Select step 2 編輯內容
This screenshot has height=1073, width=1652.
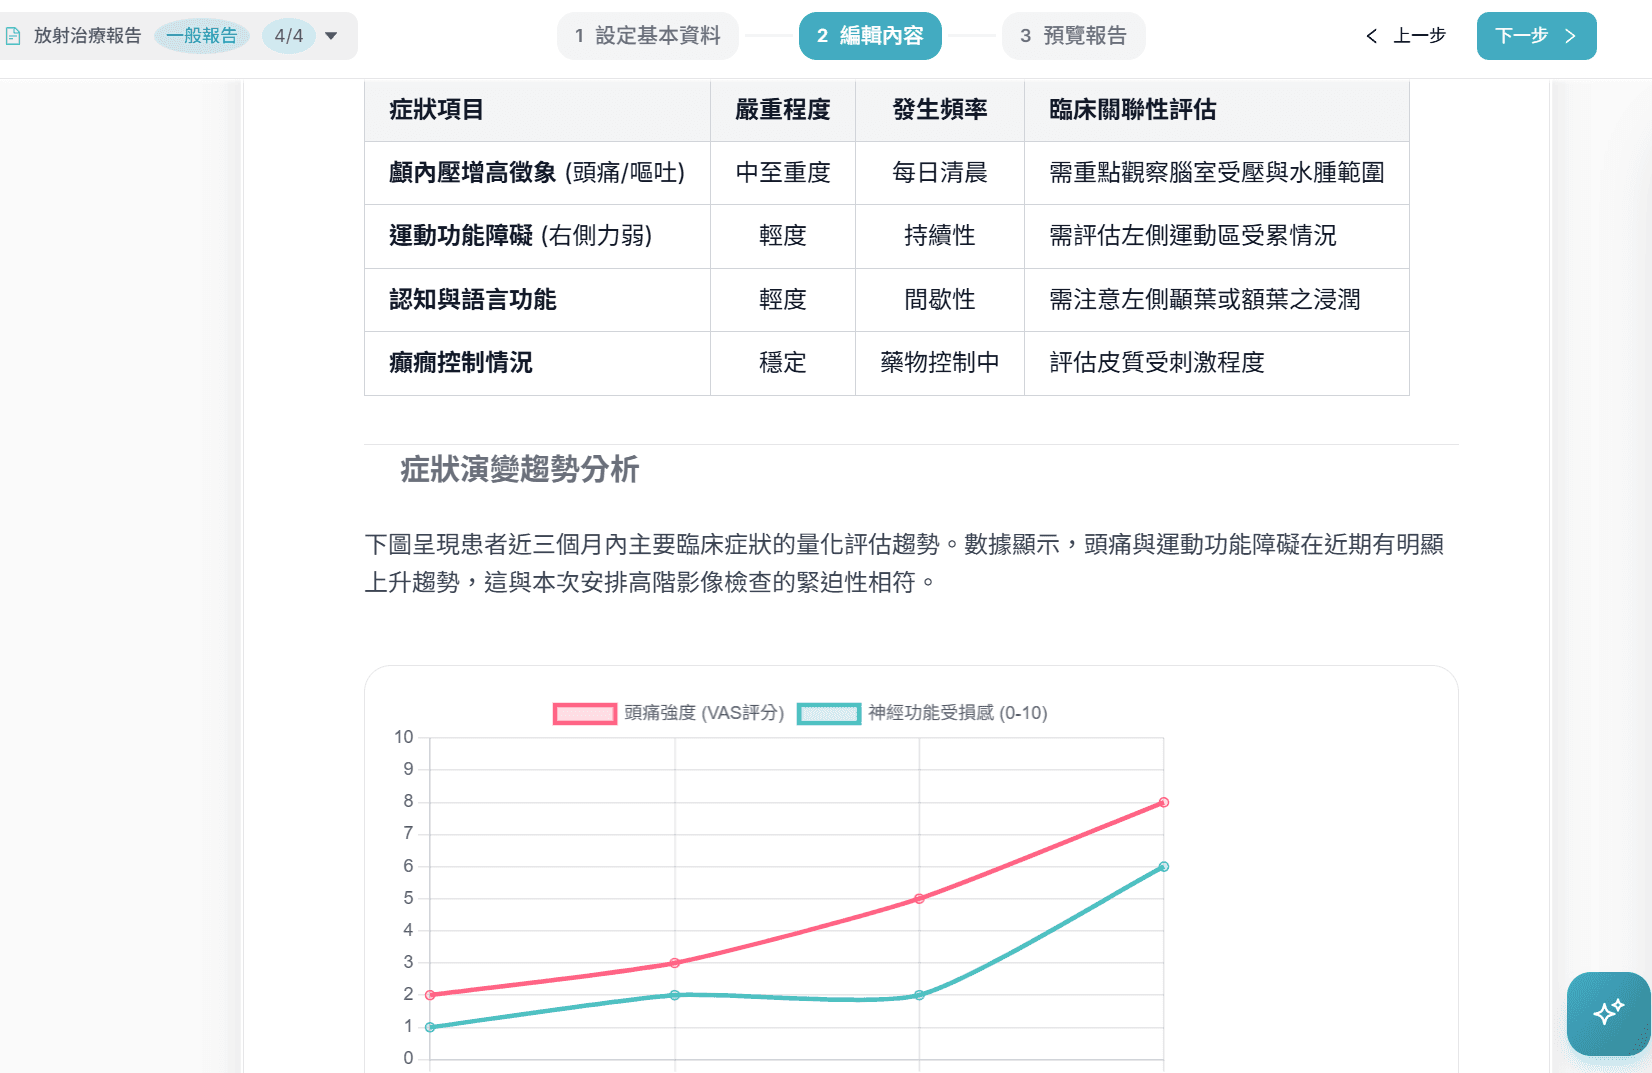point(870,36)
